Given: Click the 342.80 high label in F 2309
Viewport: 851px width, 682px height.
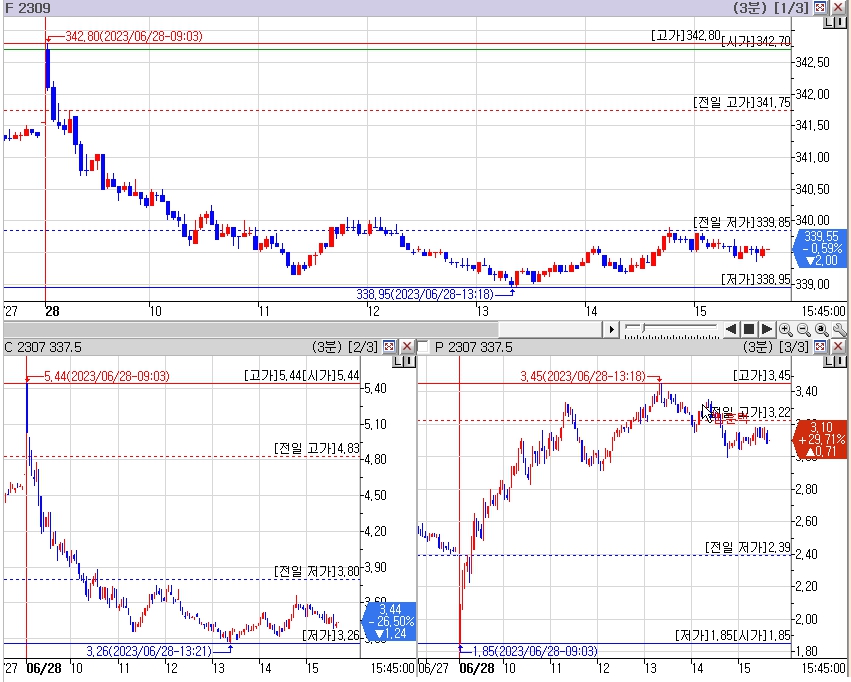Looking at the screenshot, I should coord(686,36).
